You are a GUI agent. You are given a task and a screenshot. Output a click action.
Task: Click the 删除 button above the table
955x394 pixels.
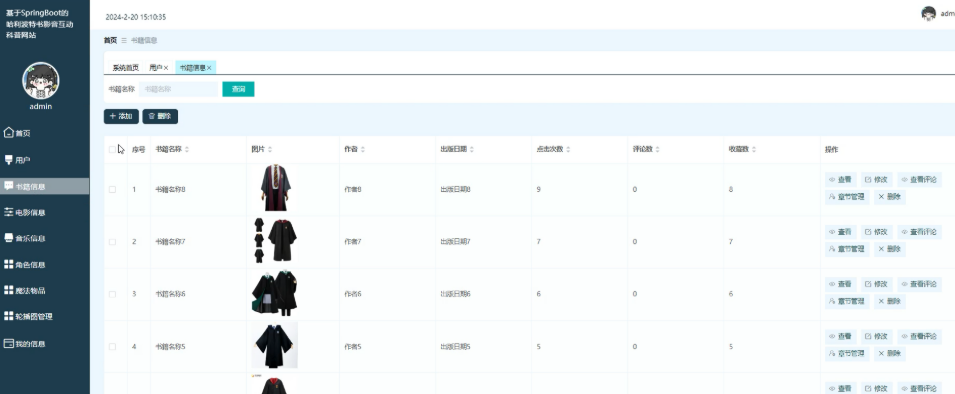pyautogui.click(x=160, y=116)
